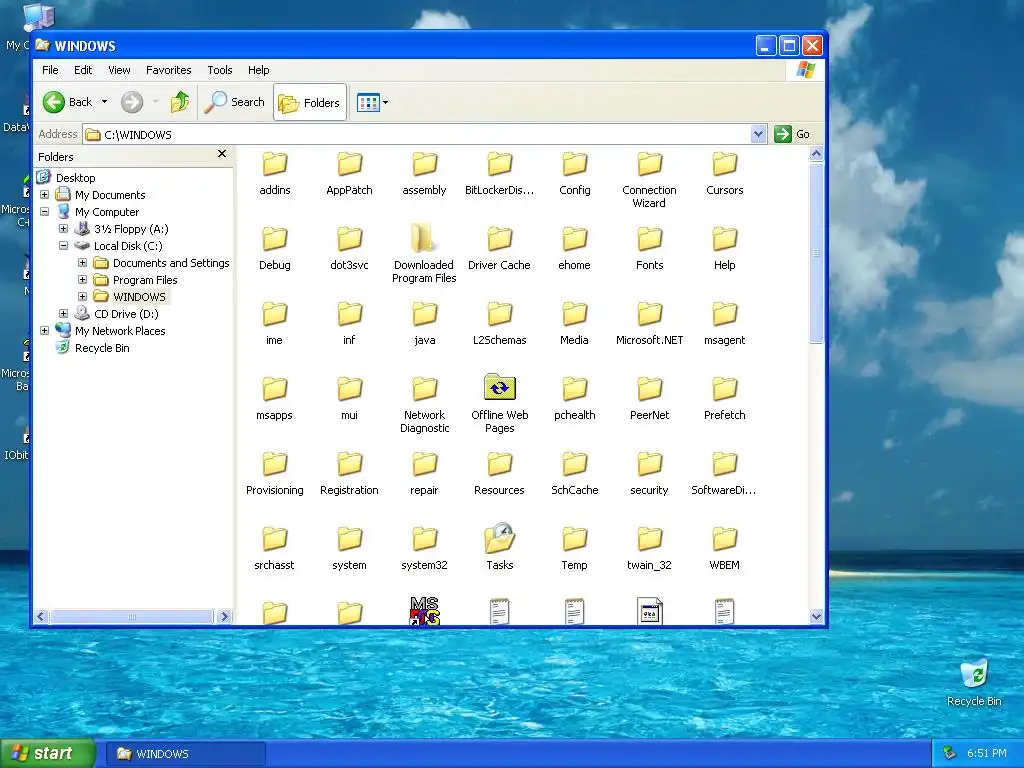Open the Favorites menu

[168, 70]
